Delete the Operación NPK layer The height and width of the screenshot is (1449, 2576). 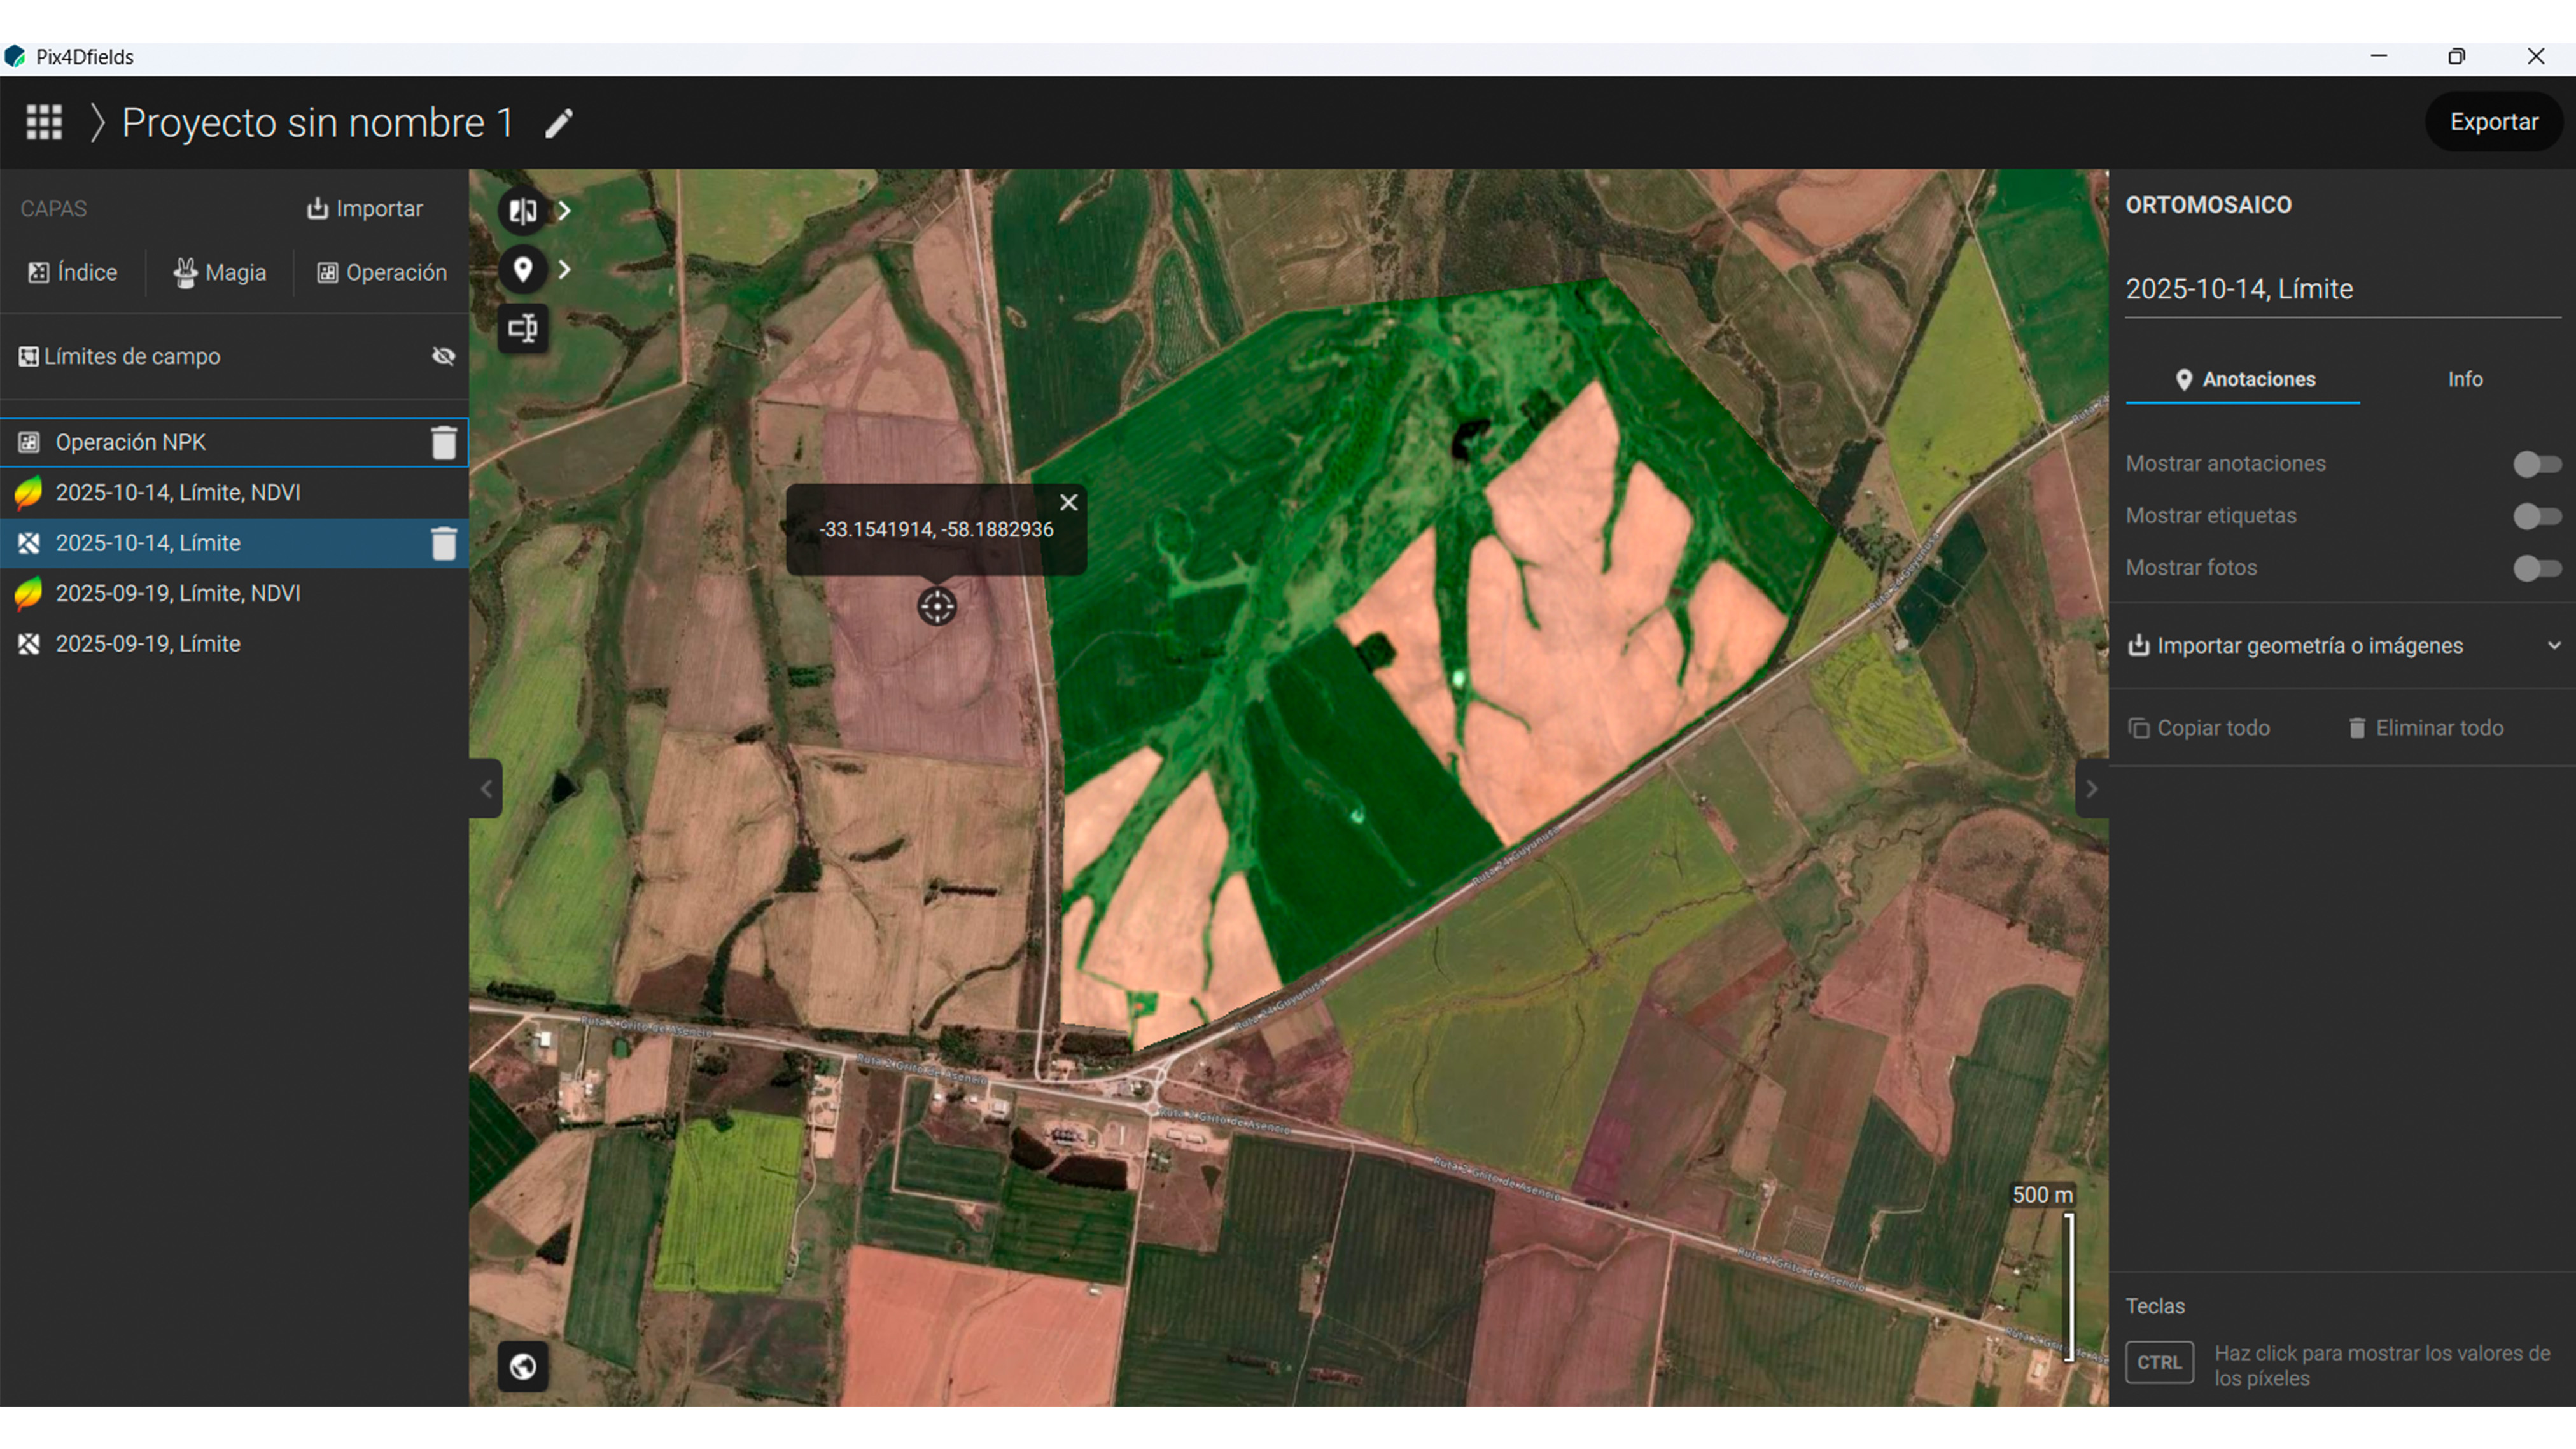coord(444,441)
